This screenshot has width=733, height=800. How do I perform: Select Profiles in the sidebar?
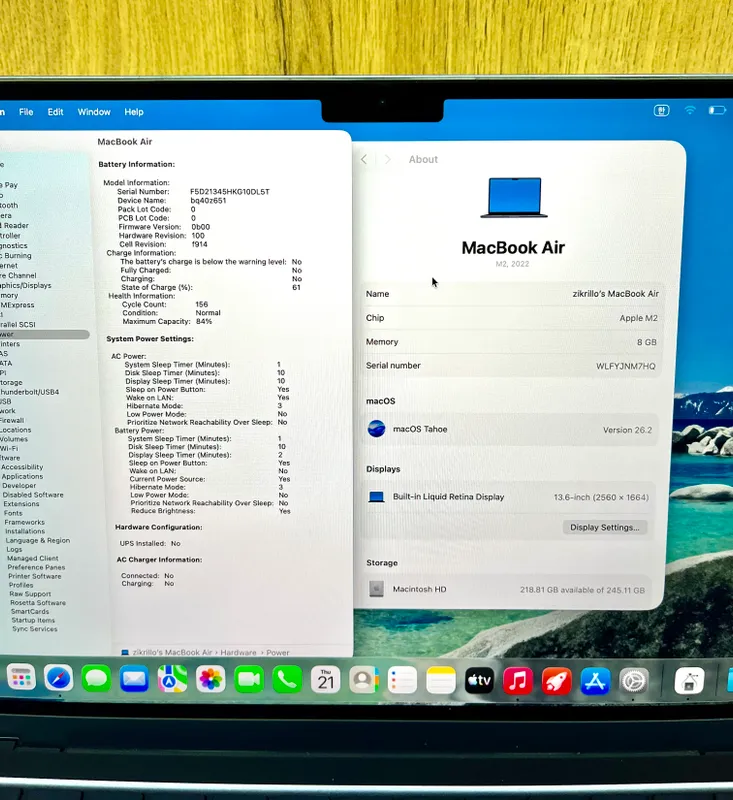click(x=21, y=585)
